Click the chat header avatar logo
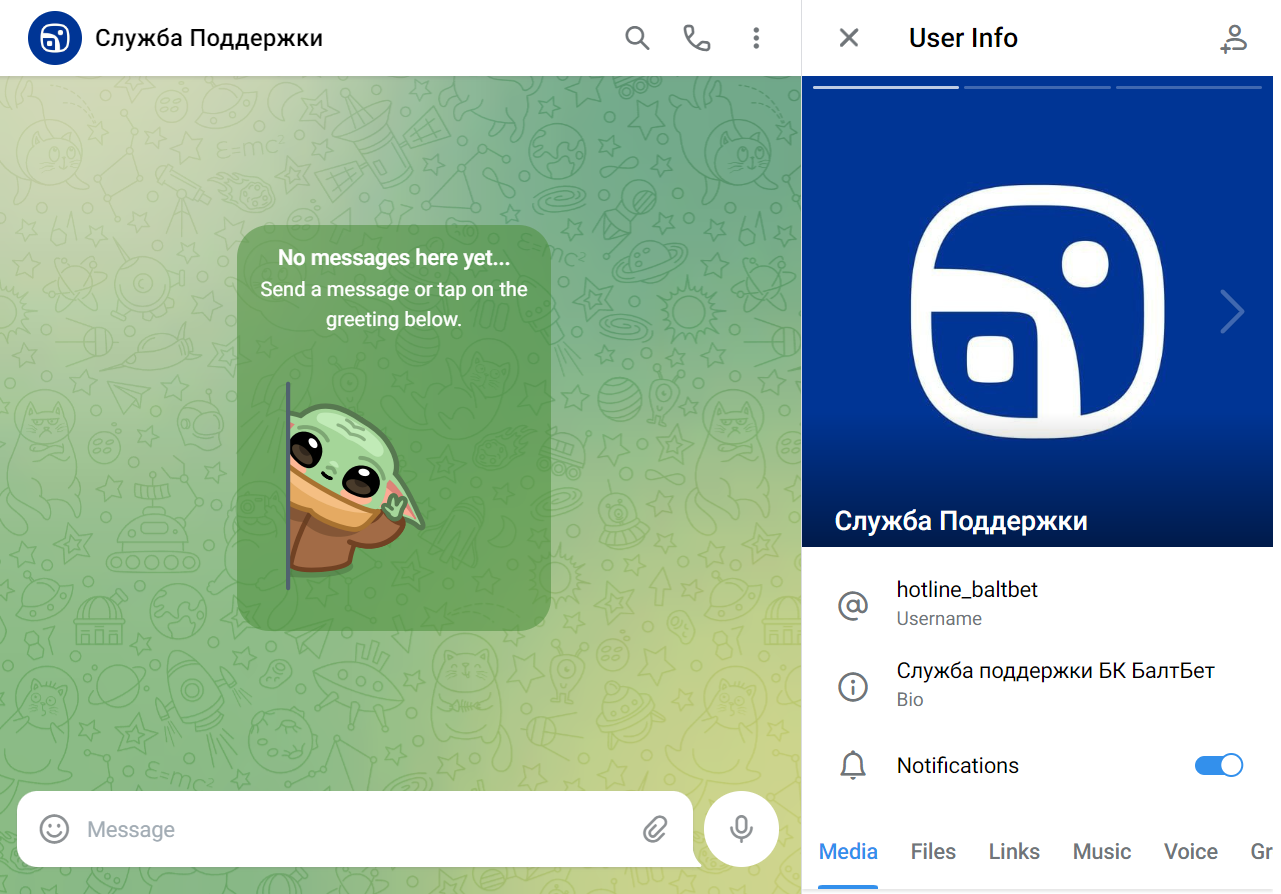 55,38
